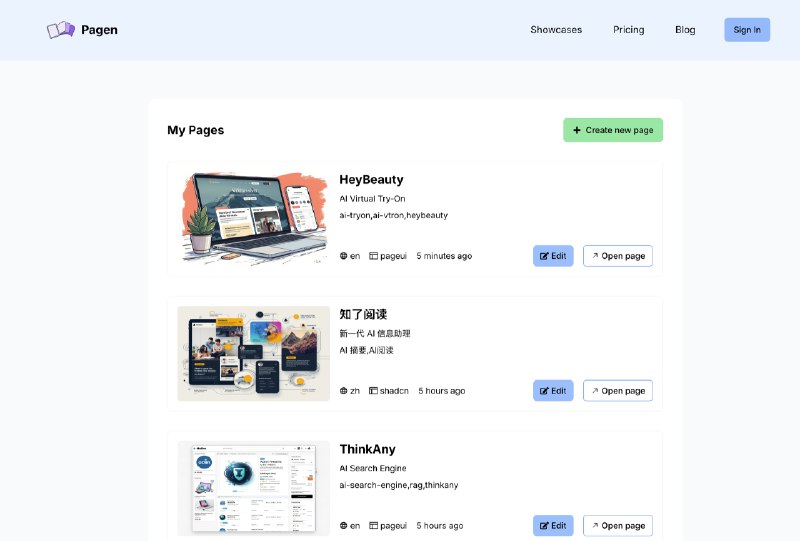Click the arrow icon in 知了阅读 Open page
The height and width of the screenshot is (541, 800).
pyautogui.click(x=595, y=390)
